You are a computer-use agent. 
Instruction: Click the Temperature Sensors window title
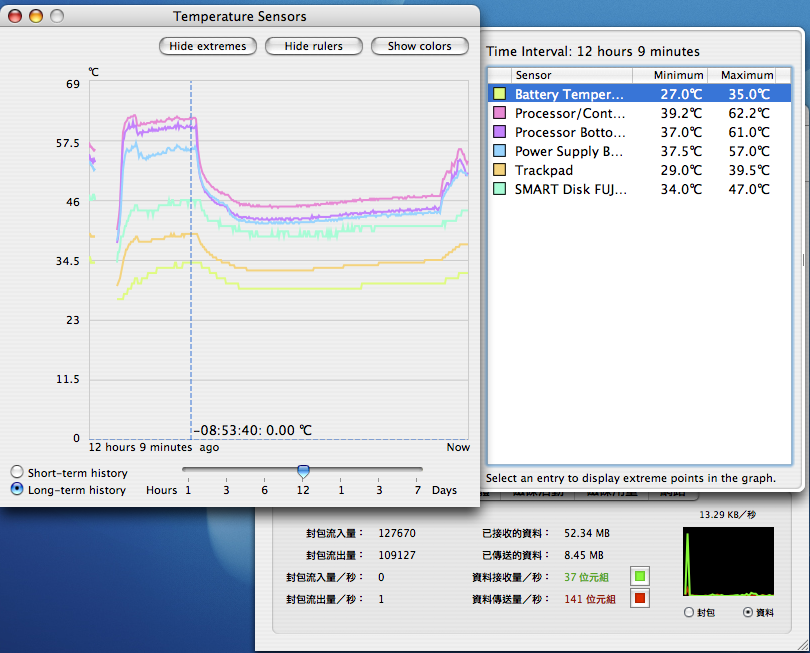click(x=240, y=17)
